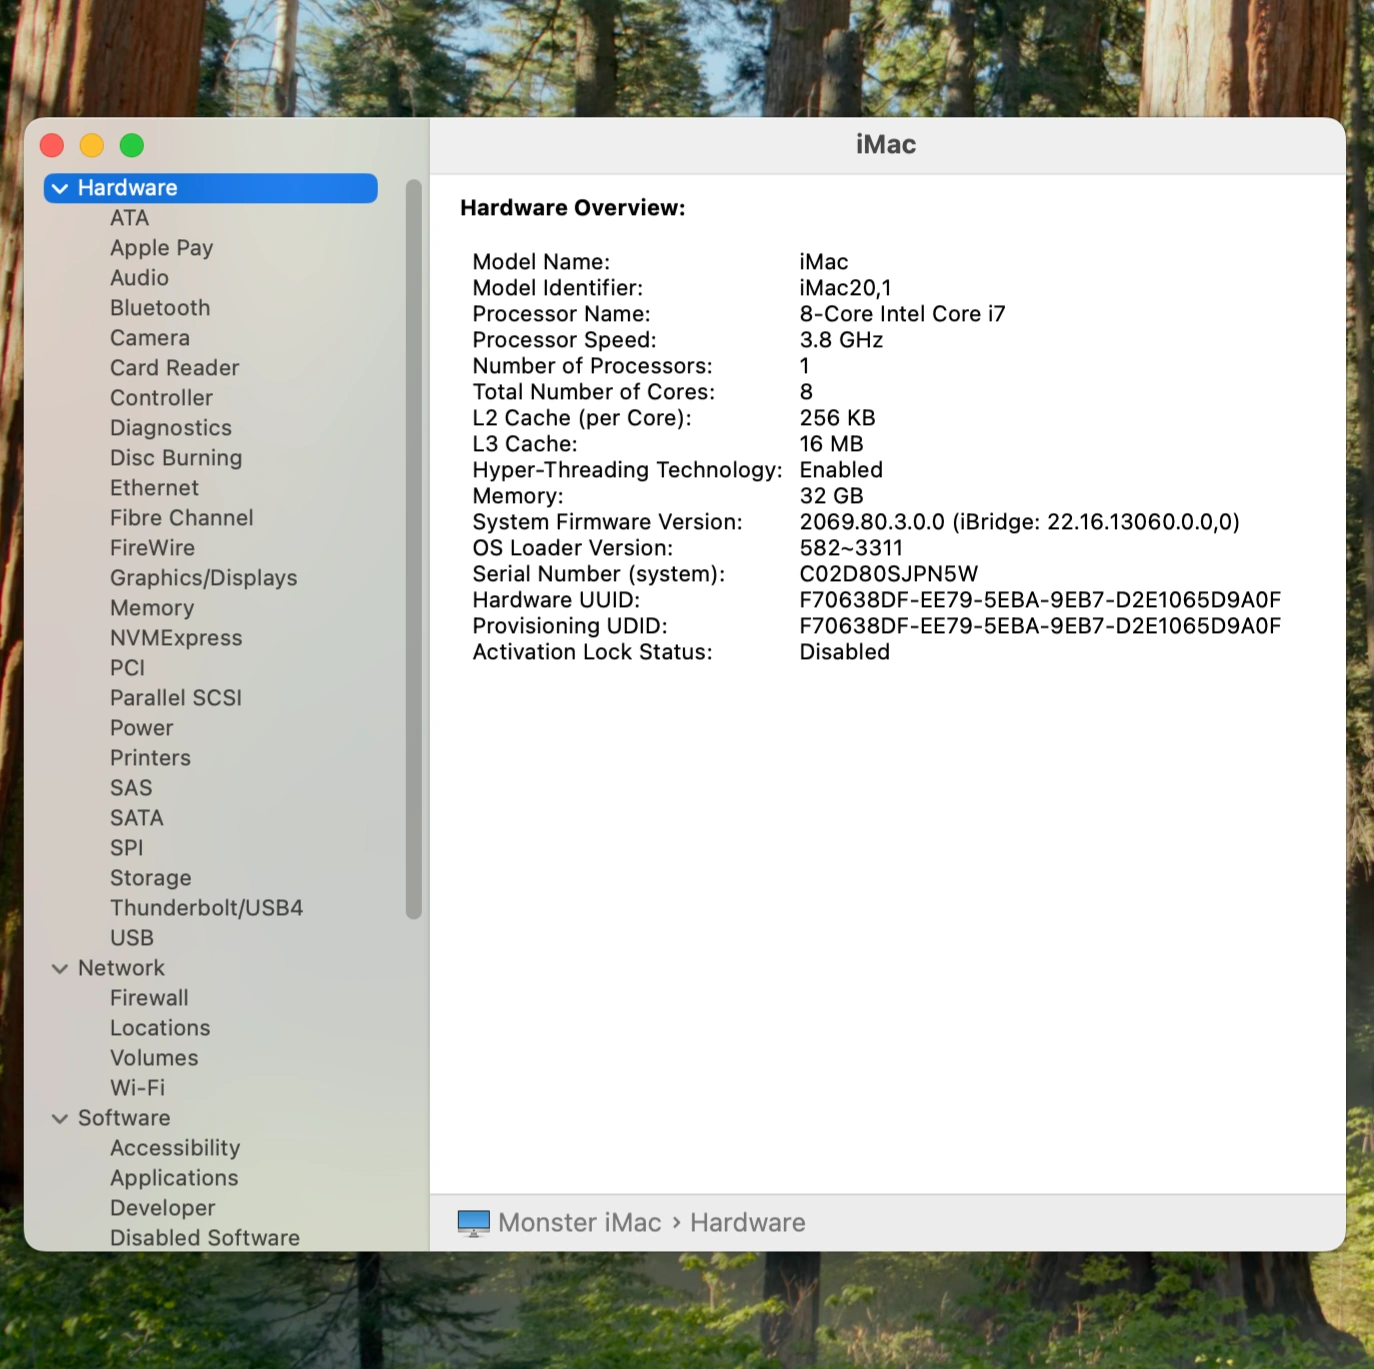Click the Serial Number value text
1374x1369 pixels.
pyautogui.click(x=888, y=574)
